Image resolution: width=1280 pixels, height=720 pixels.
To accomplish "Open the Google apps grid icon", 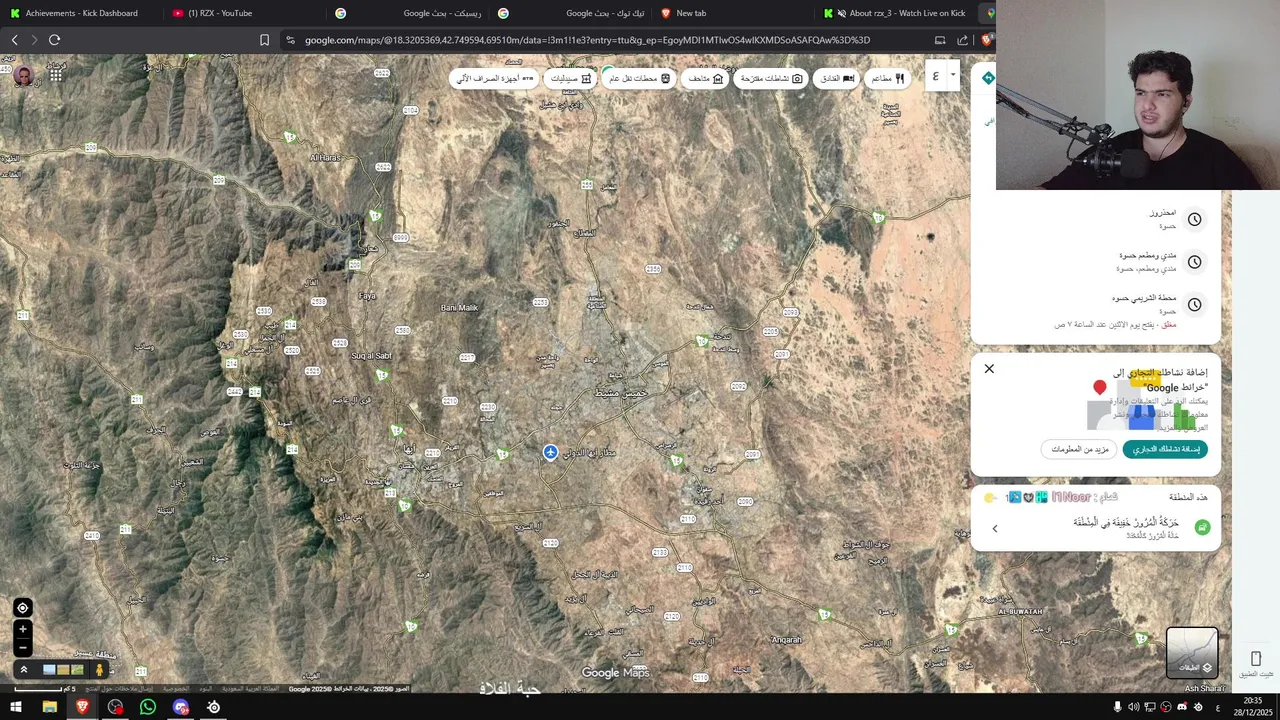I will (56, 74).
